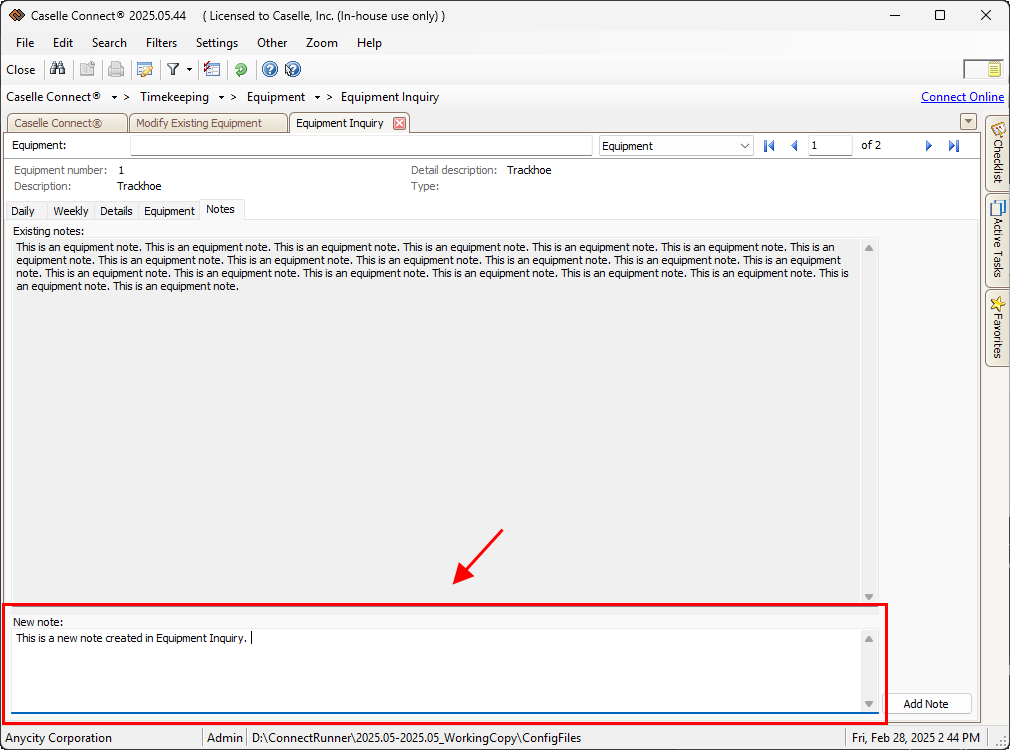The height and width of the screenshot is (750, 1010).
Task: Open the tab list dropdown arrow
Action: point(967,122)
